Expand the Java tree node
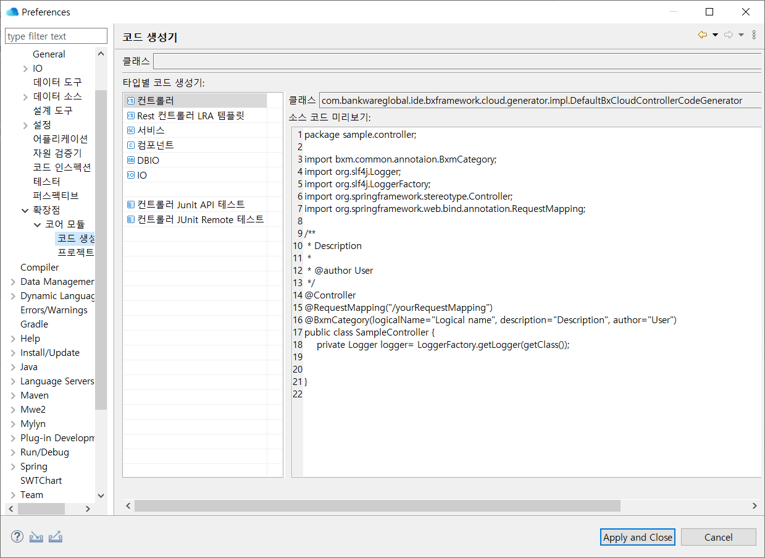Image resolution: width=765 pixels, height=558 pixels. (x=13, y=367)
